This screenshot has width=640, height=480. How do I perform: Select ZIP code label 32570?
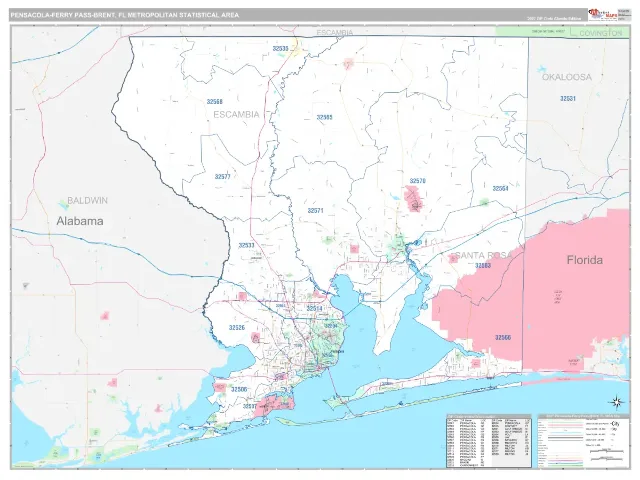[418, 181]
